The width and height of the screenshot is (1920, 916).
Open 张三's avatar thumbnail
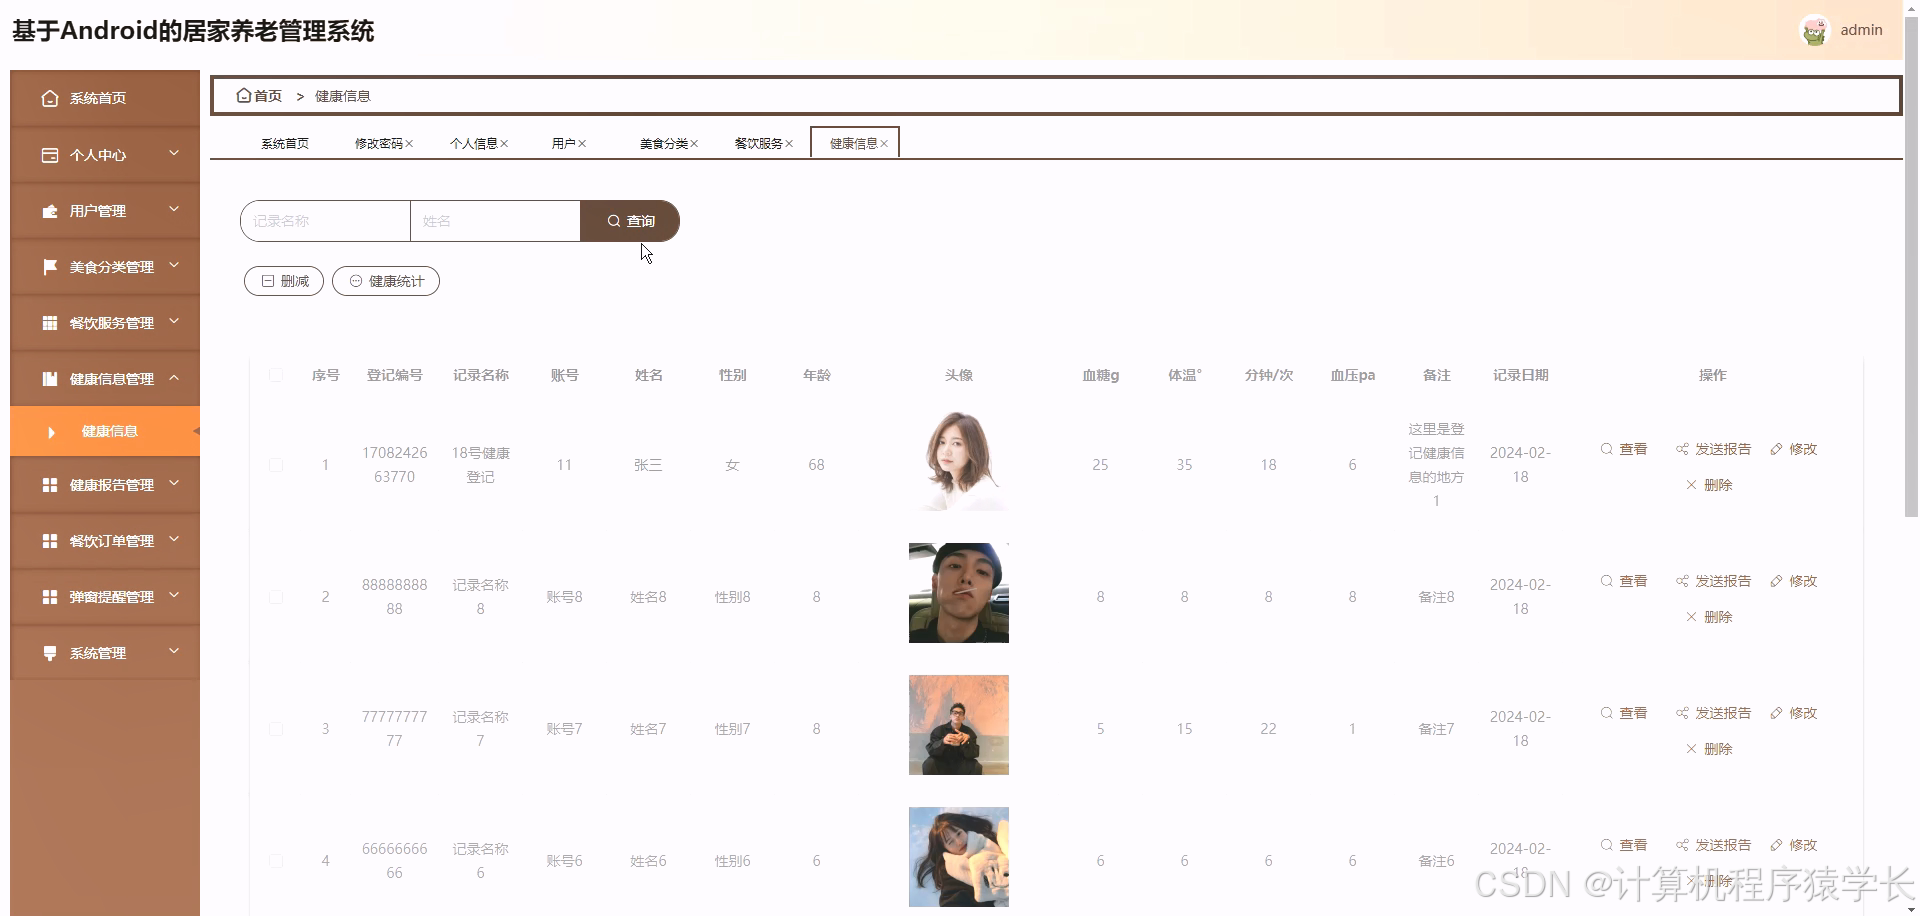point(959,461)
